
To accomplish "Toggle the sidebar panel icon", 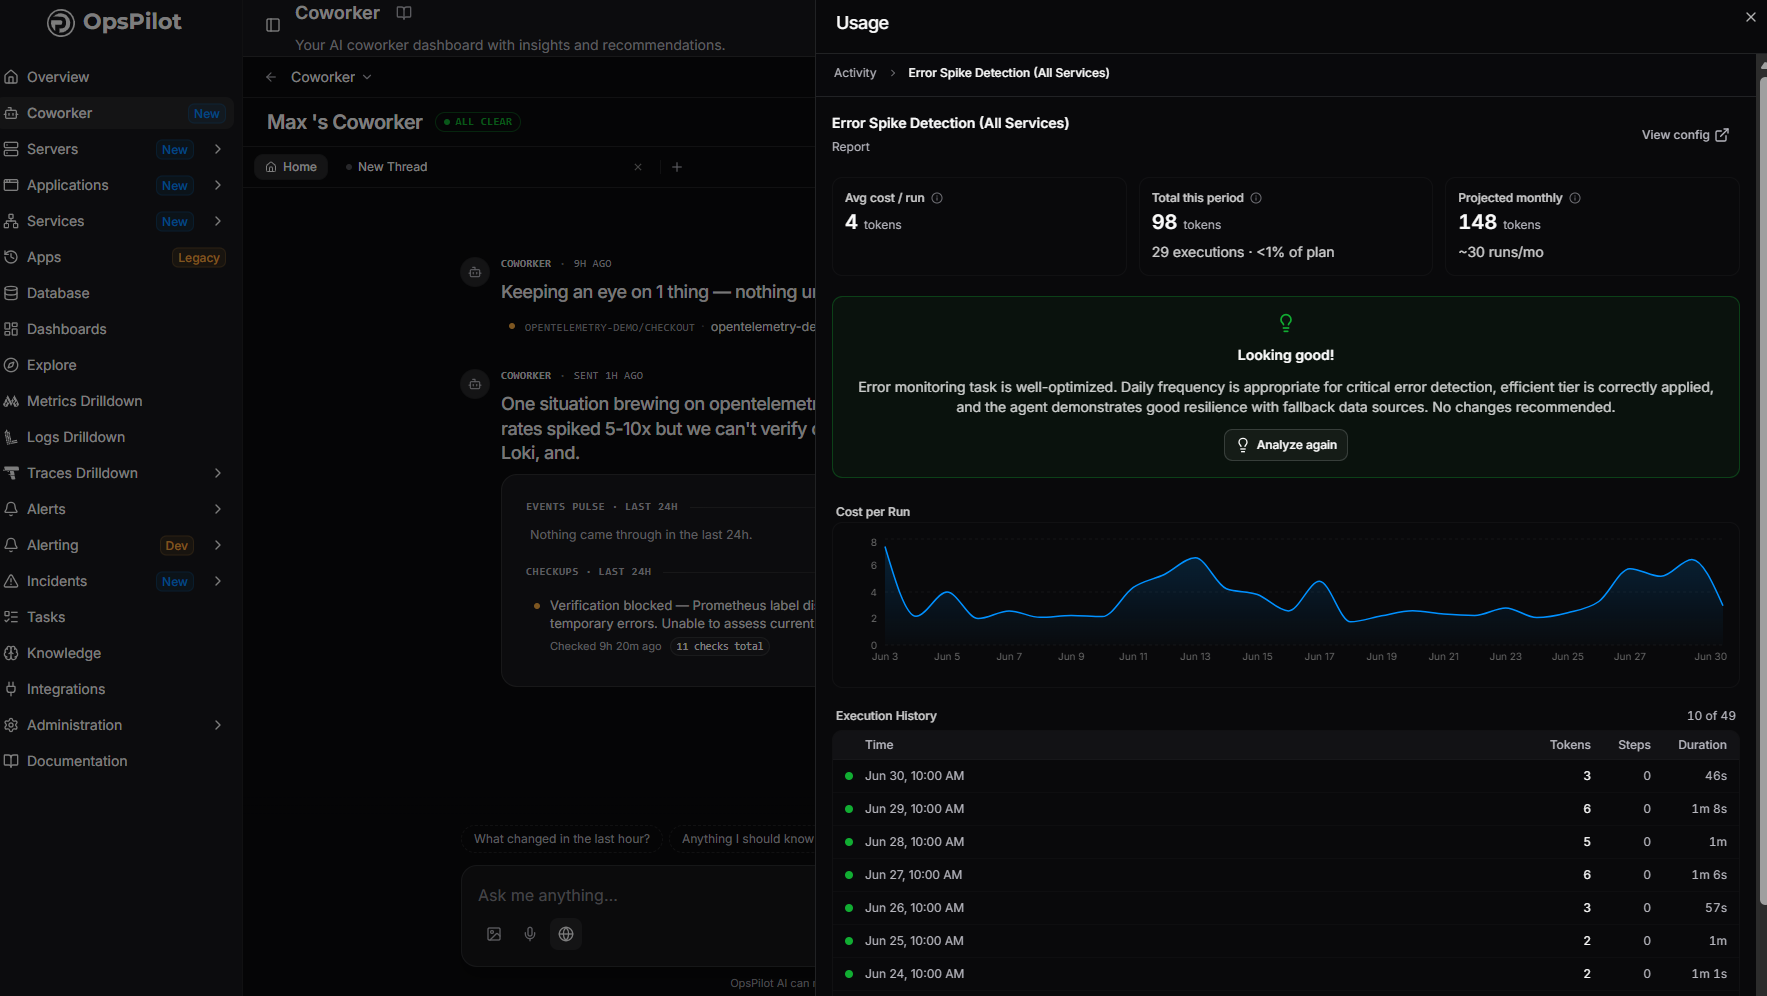I will [273, 25].
